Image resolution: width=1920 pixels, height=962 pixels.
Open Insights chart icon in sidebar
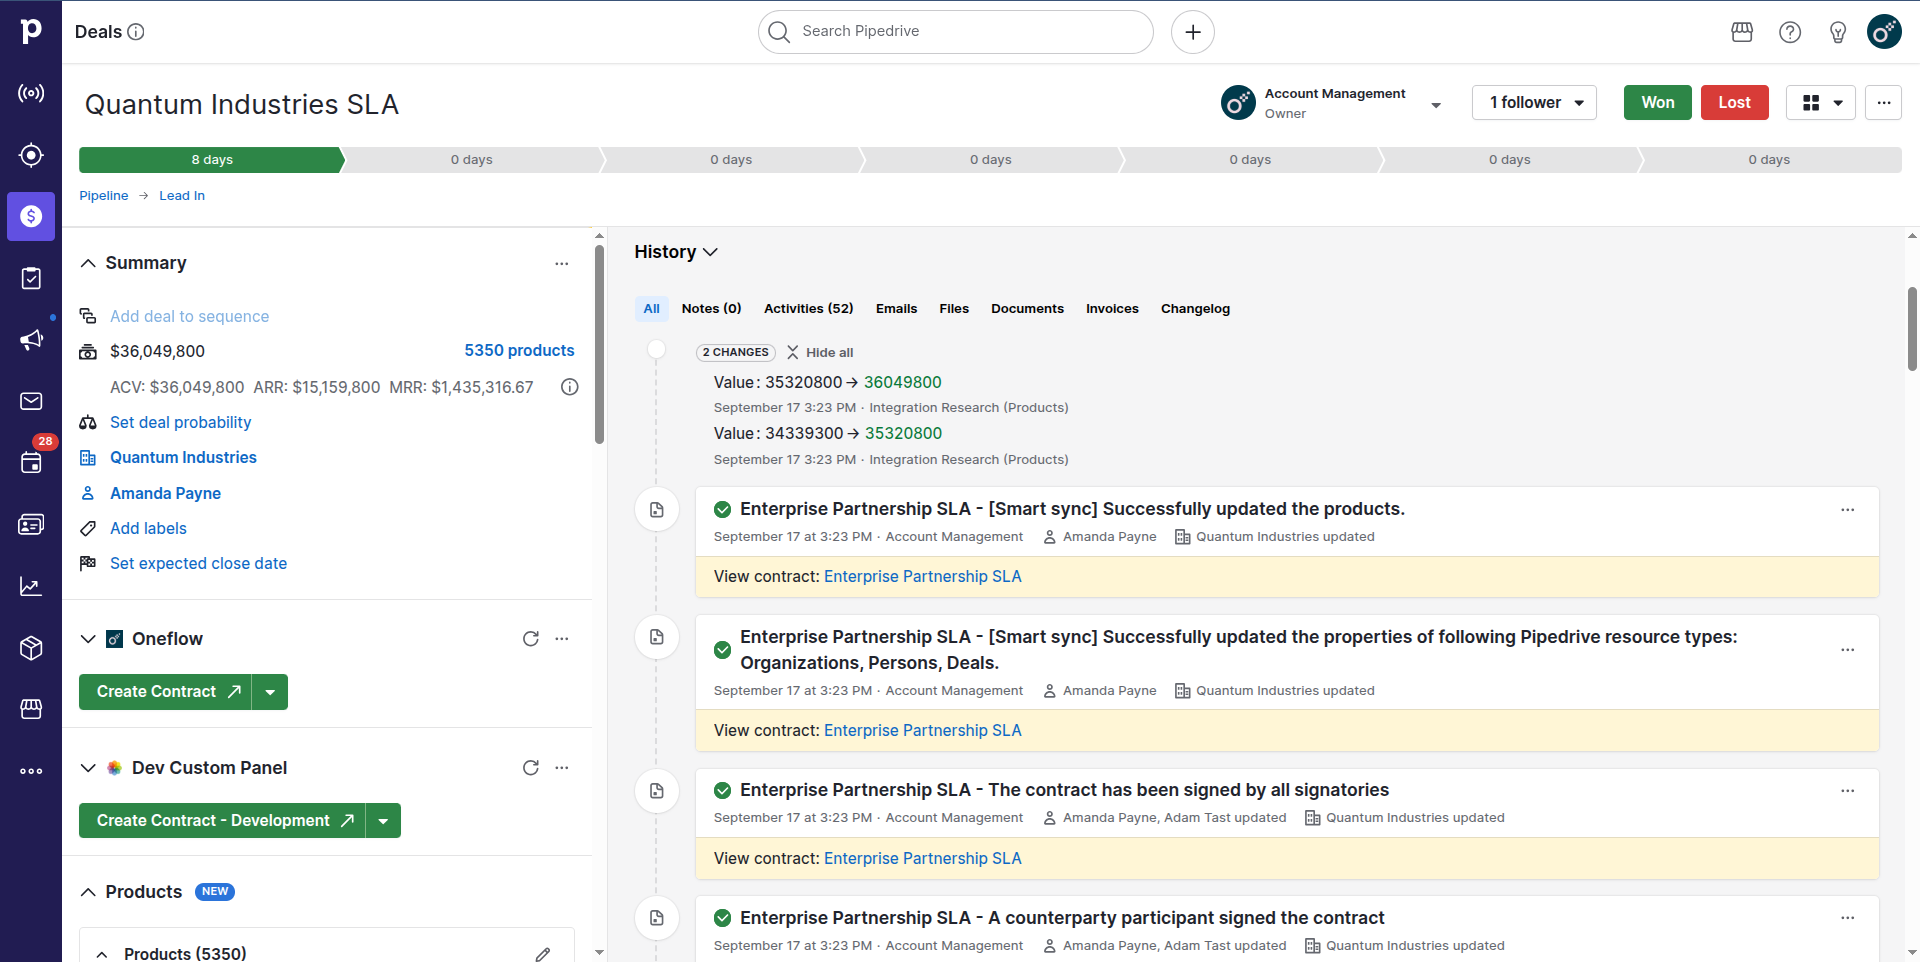[31, 586]
